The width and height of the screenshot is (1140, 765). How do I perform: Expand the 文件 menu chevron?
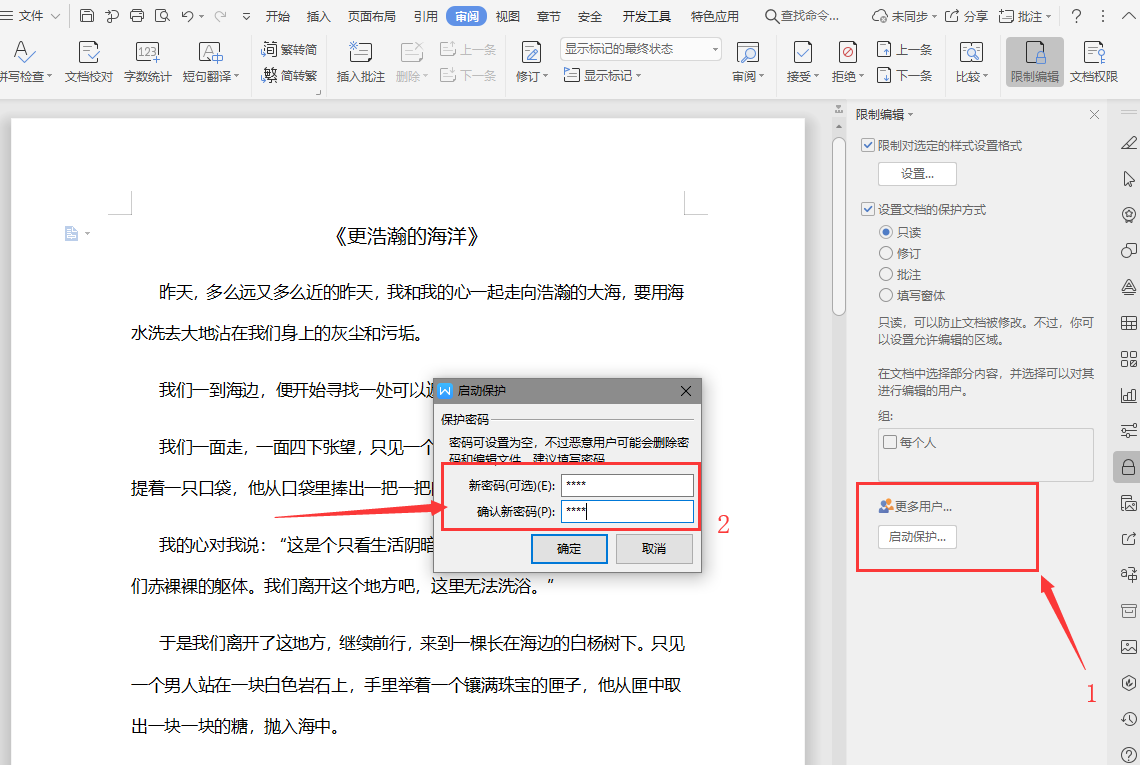pyautogui.click(x=55, y=15)
